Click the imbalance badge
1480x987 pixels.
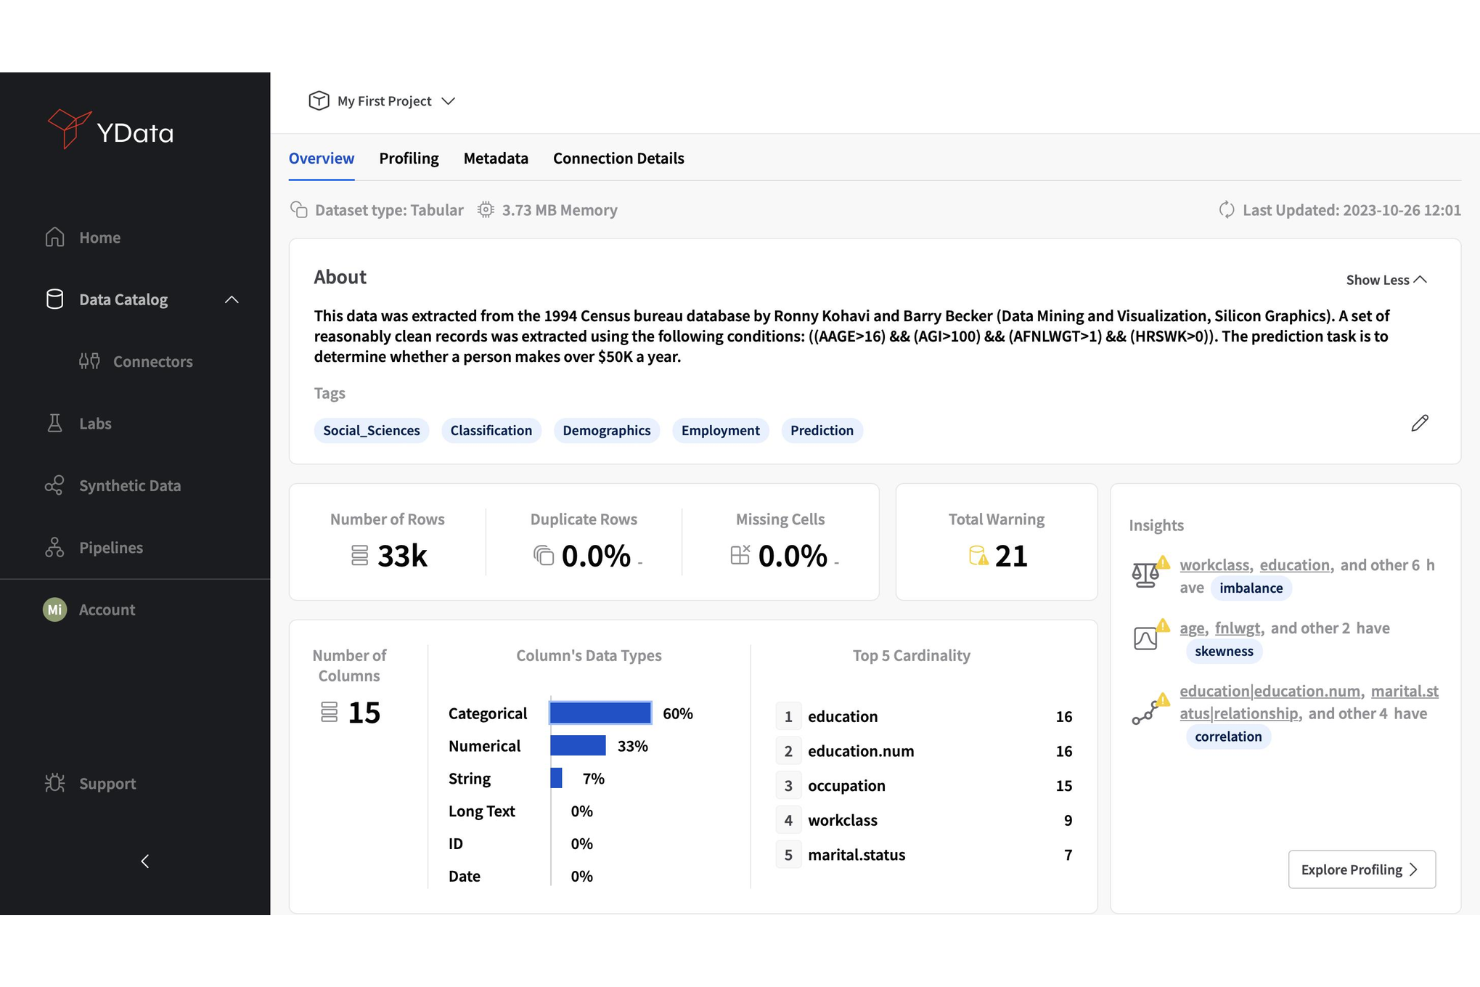pos(1251,588)
